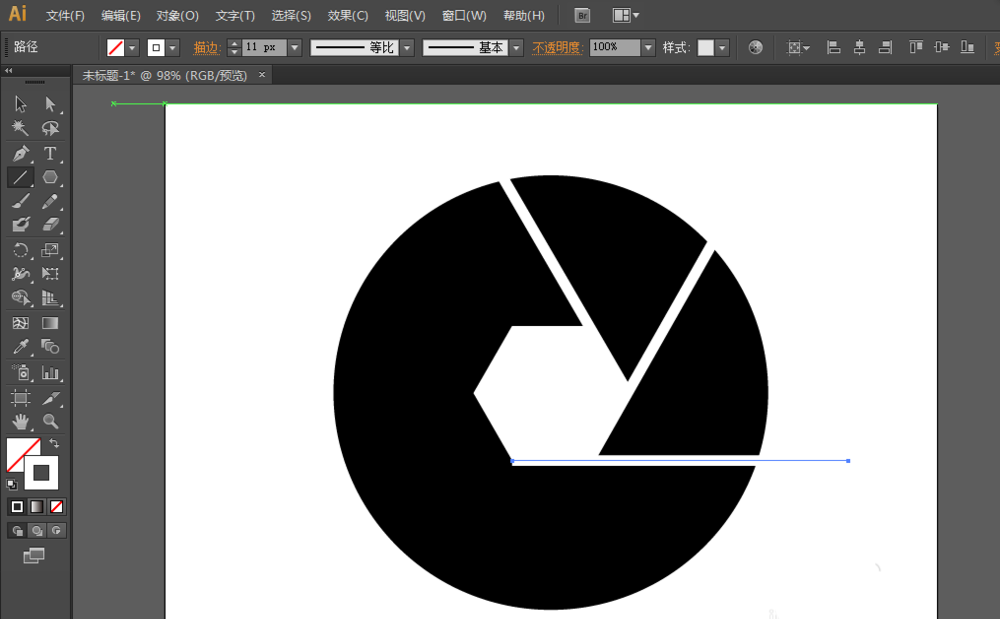1000x619 pixels.
Task: Open Adobe Bridge via the Br icon
Action: 581,15
